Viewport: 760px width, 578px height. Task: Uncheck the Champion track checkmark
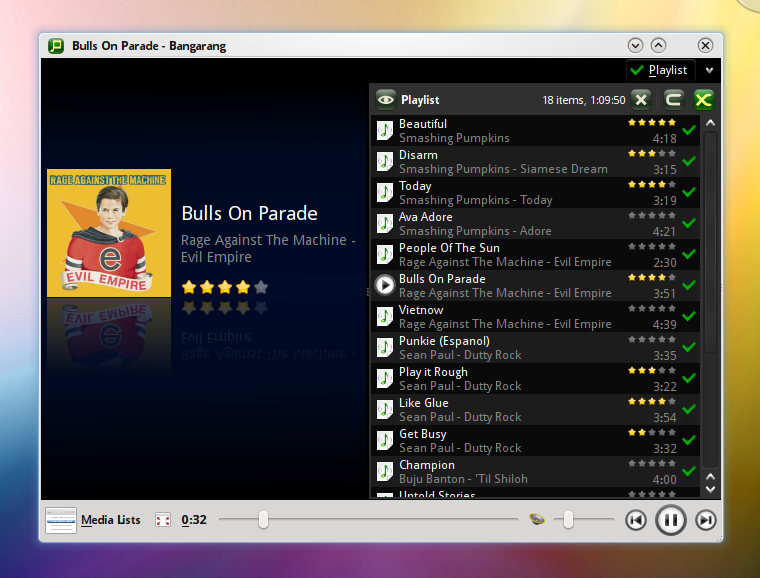[x=689, y=471]
